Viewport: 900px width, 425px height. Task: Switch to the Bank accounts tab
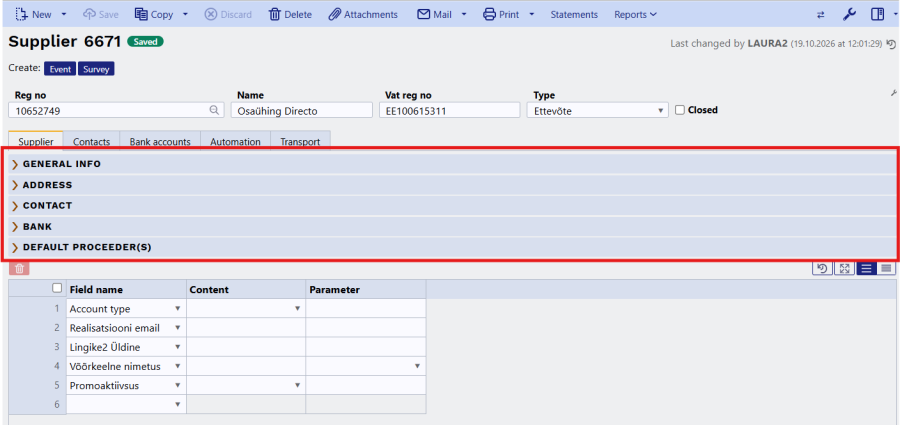(160, 141)
